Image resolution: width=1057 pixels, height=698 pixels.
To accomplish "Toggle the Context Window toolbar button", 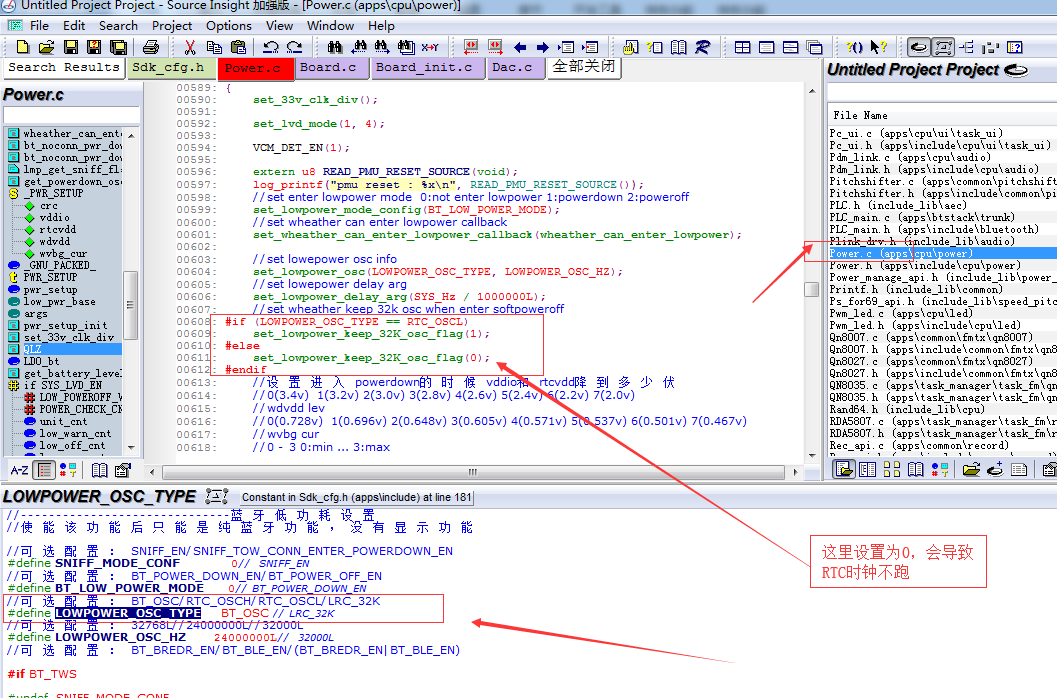I will 943,47.
